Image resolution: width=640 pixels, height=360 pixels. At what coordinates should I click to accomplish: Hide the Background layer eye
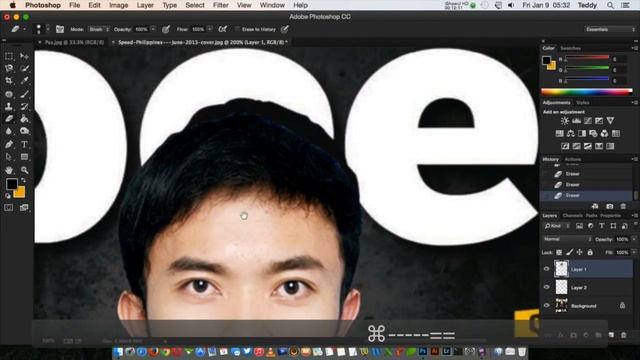coord(547,305)
